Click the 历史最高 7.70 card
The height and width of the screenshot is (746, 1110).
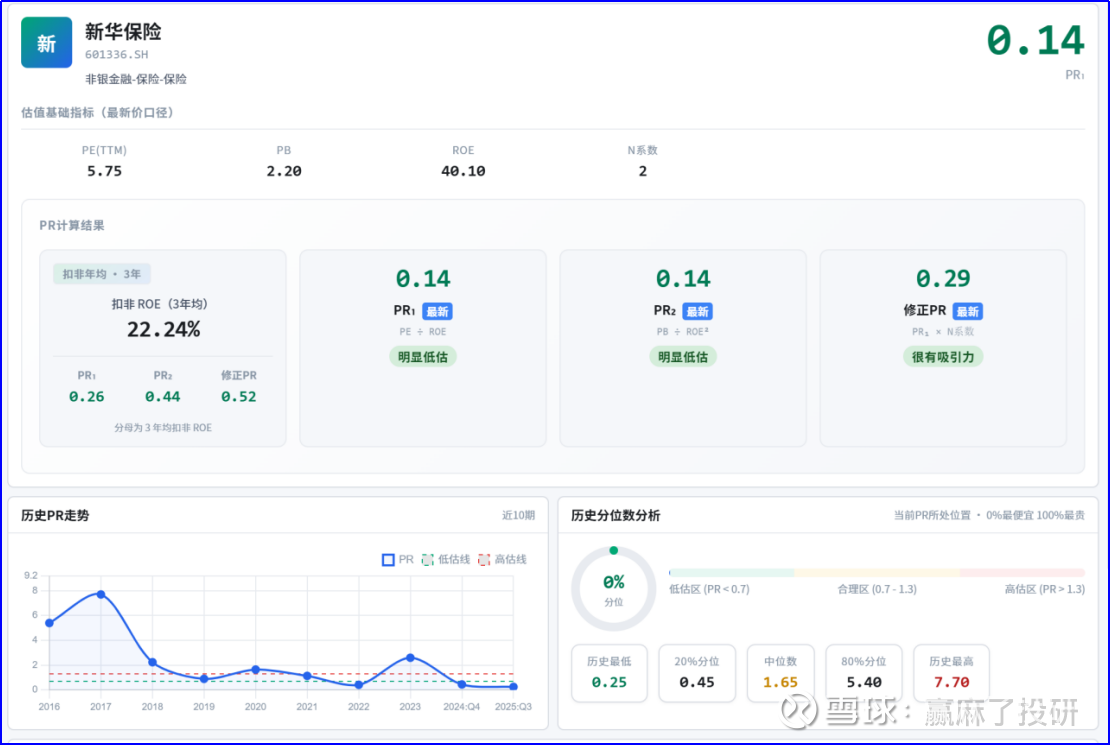pyautogui.click(x=951, y=672)
